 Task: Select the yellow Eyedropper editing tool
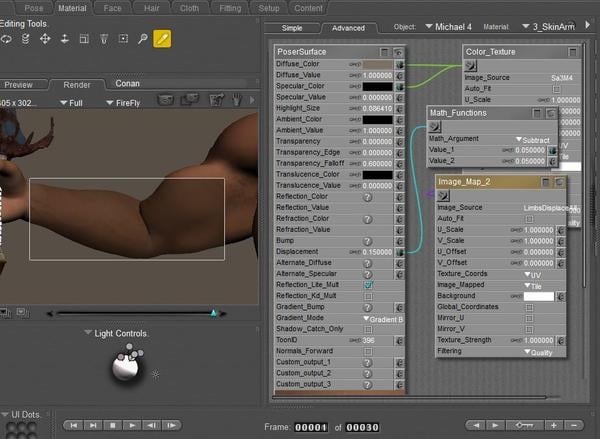click(162, 39)
